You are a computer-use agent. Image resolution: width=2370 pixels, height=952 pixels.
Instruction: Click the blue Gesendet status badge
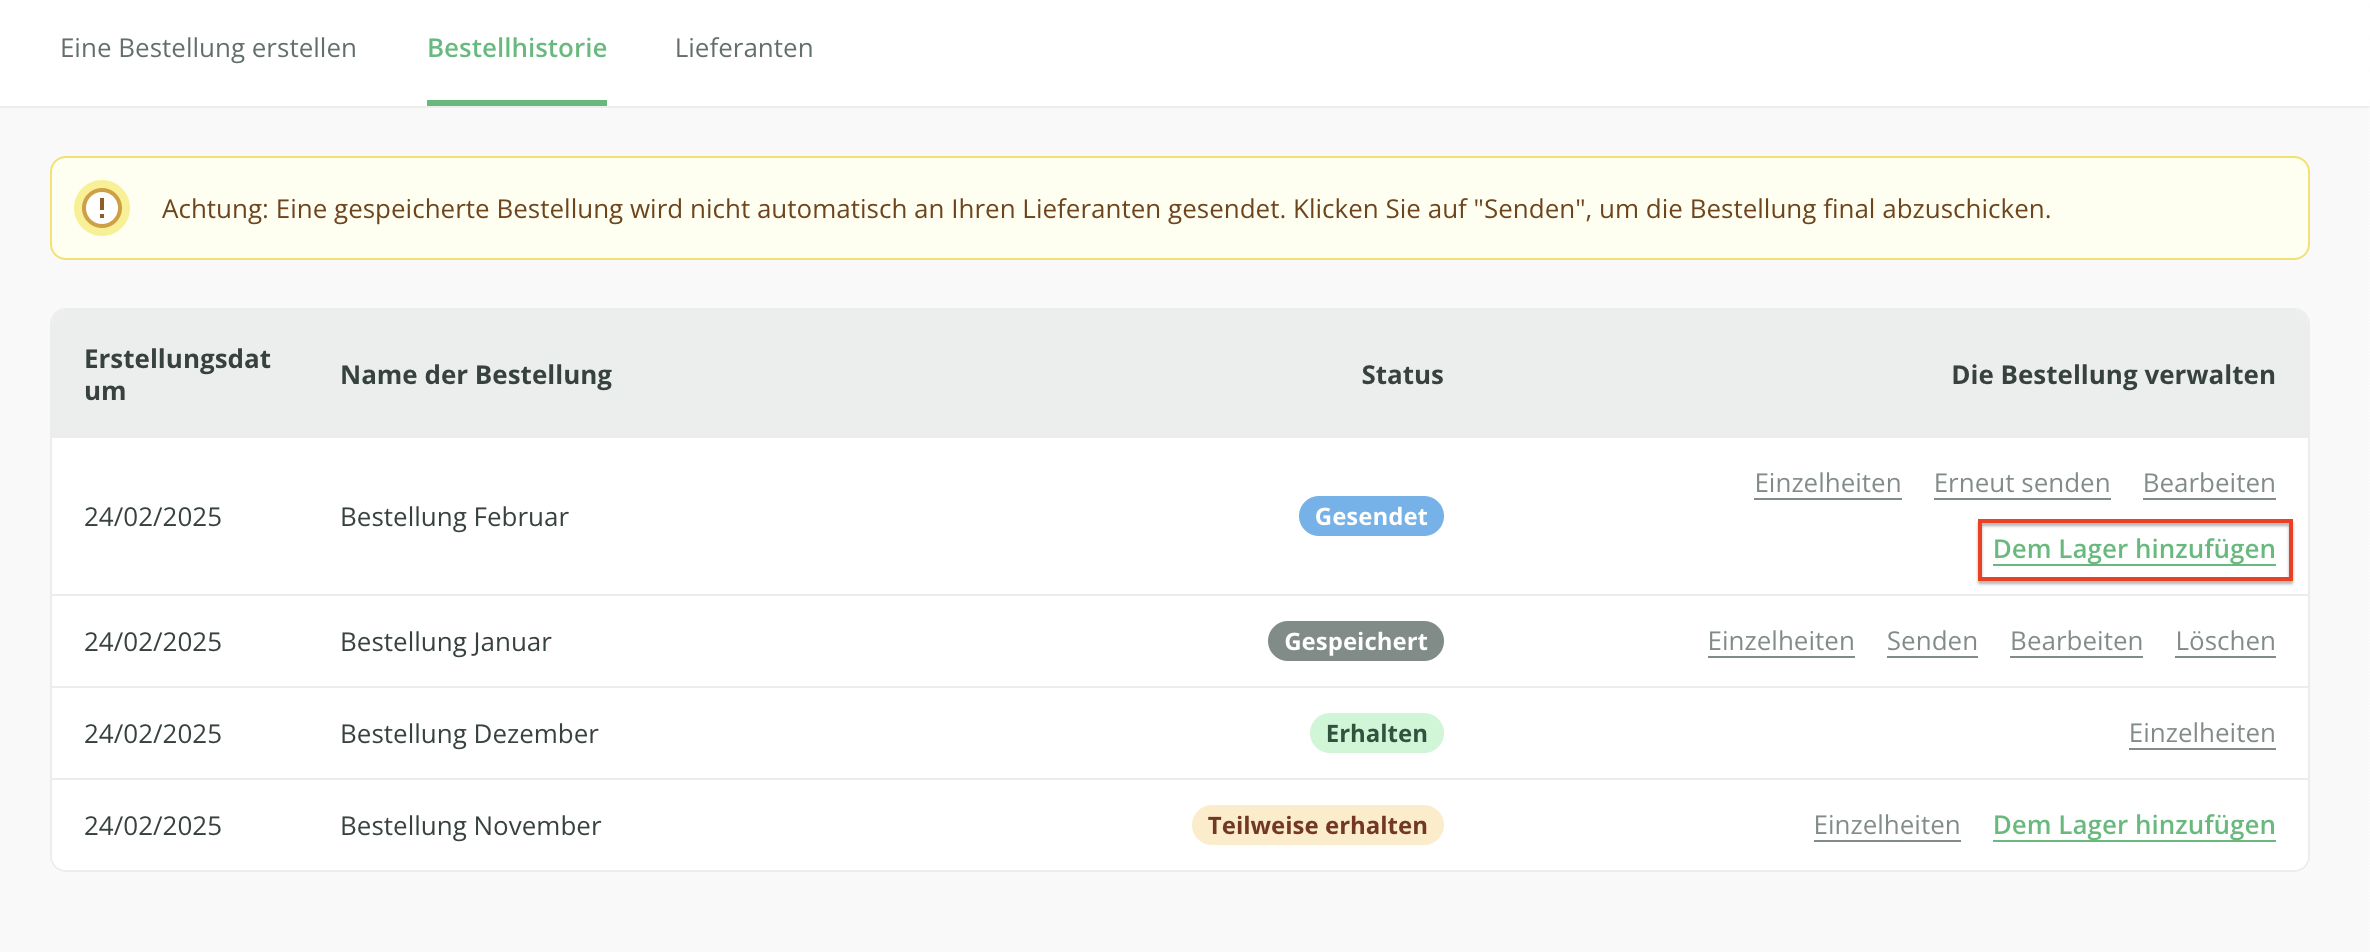1370,517
